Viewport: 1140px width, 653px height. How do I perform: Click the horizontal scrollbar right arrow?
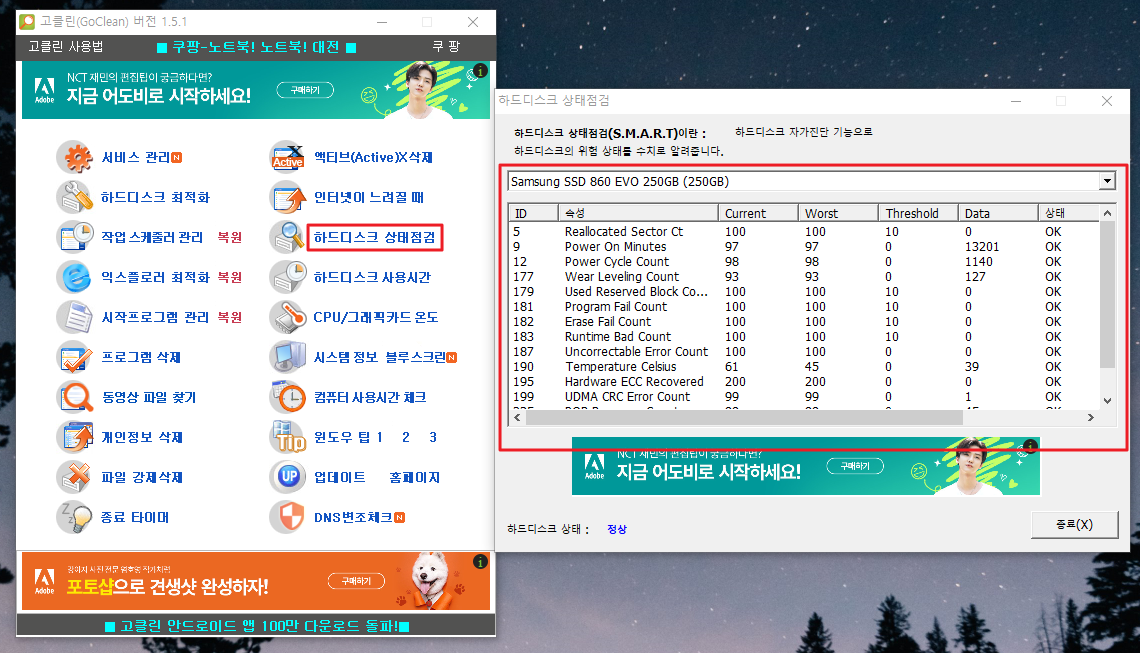[1091, 417]
